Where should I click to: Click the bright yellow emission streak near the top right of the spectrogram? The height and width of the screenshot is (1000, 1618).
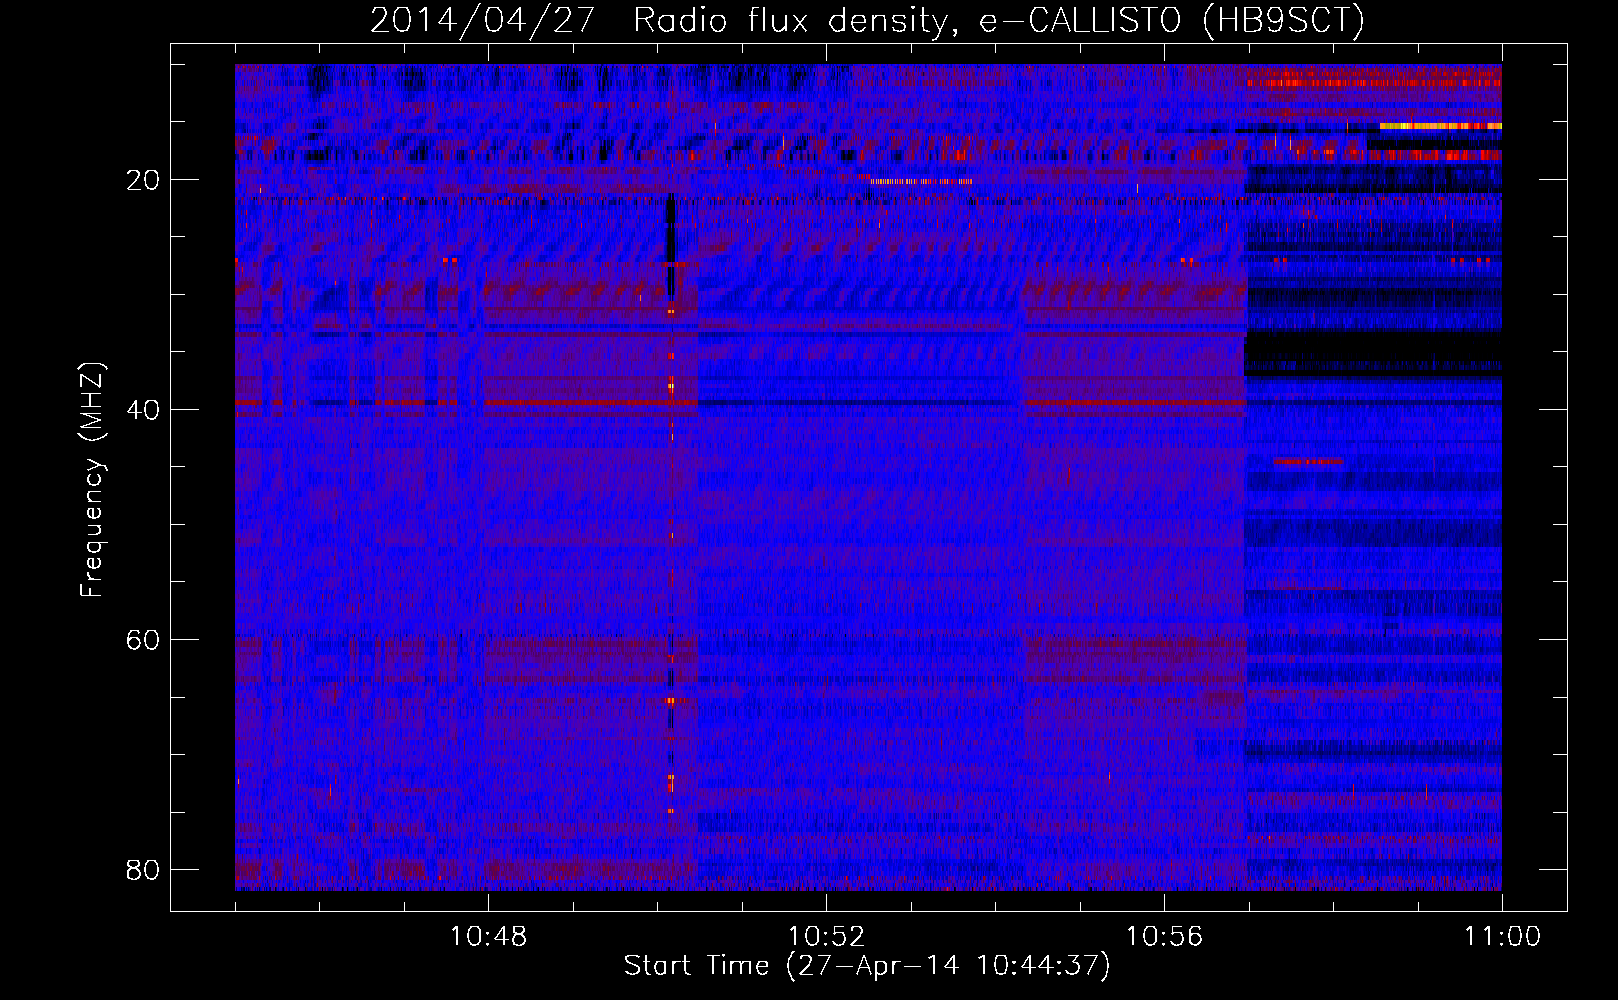point(1440,126)
